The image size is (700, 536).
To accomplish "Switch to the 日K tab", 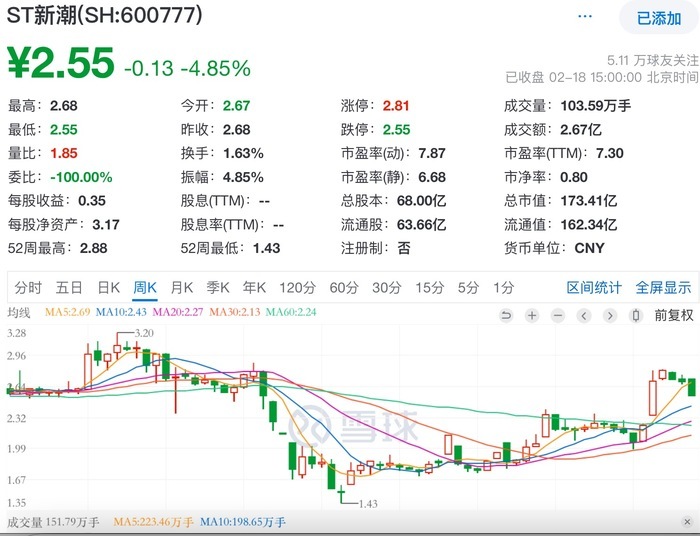I will pyautogui.click(x=108, y=288).
